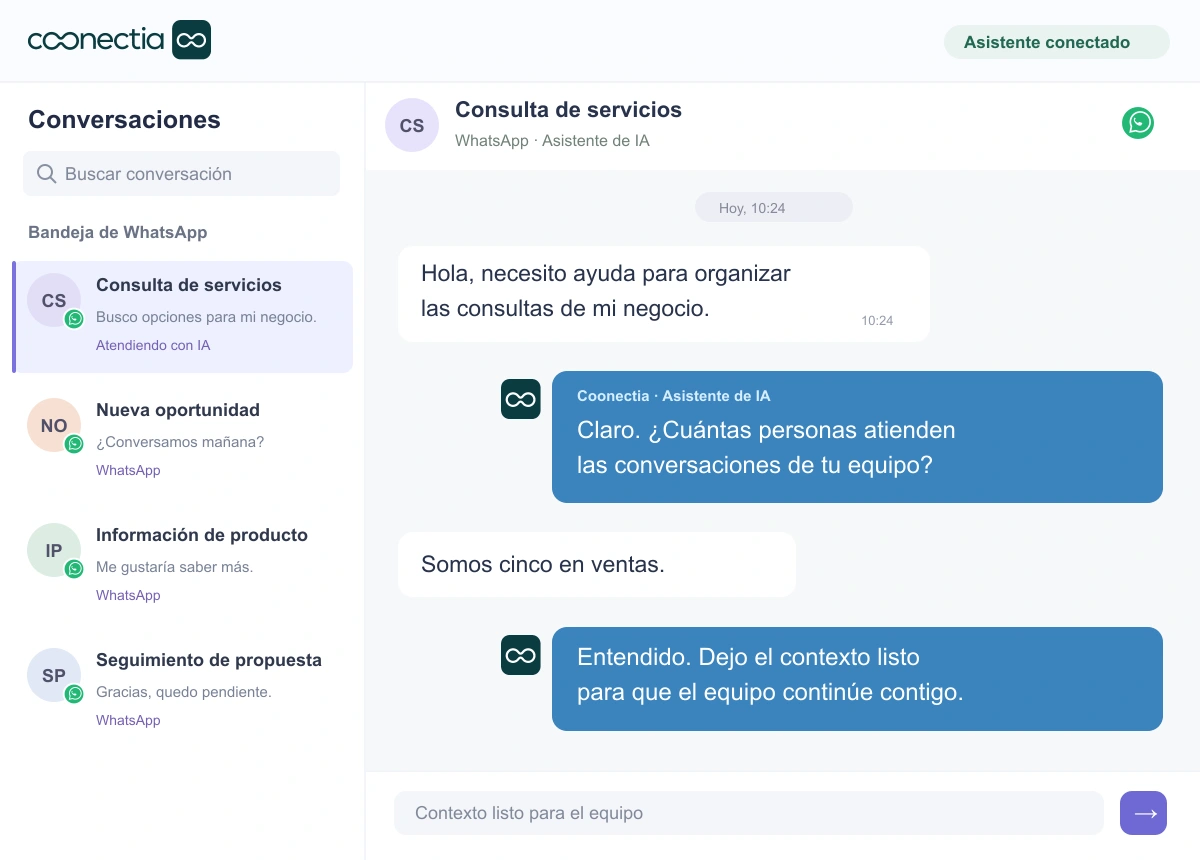
Task: Click WhatsApp label under Información de producto
Action: click(128, 595)
